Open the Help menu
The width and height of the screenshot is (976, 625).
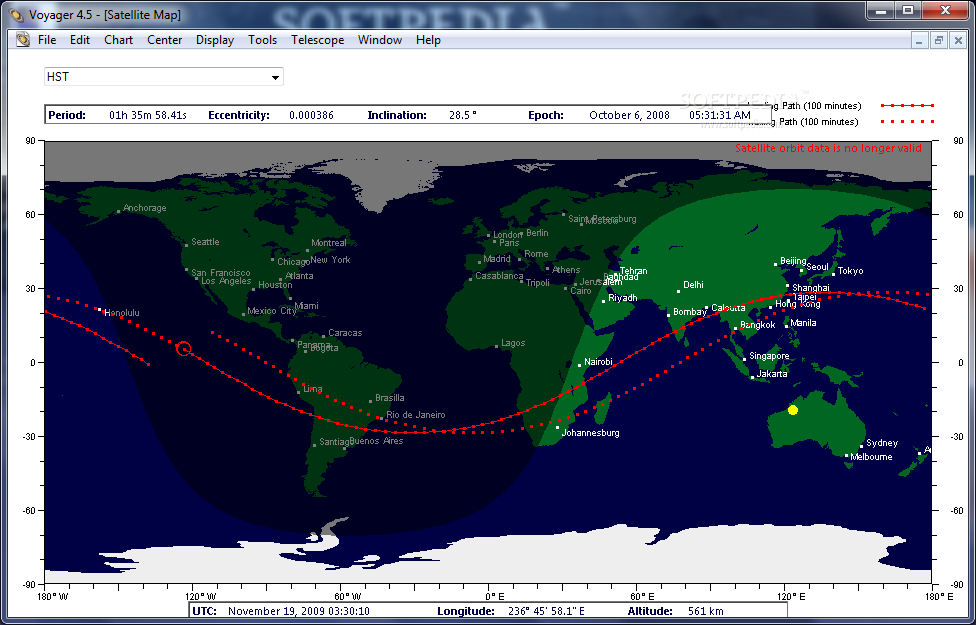[x=428, y=40]
